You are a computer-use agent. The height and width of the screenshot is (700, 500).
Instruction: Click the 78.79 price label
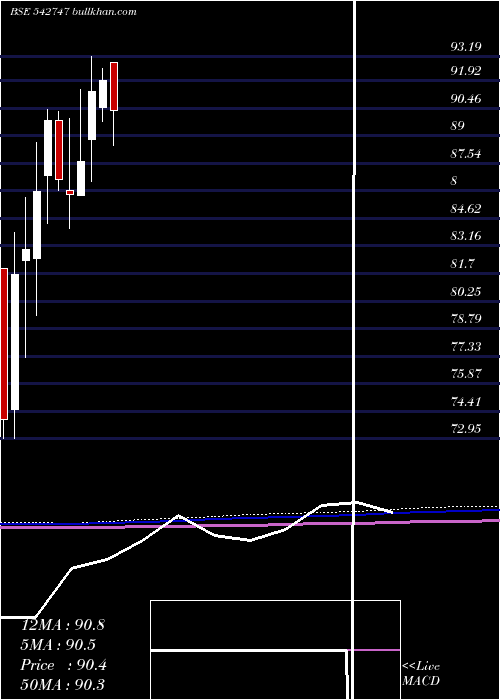click(x=466, y=319)
